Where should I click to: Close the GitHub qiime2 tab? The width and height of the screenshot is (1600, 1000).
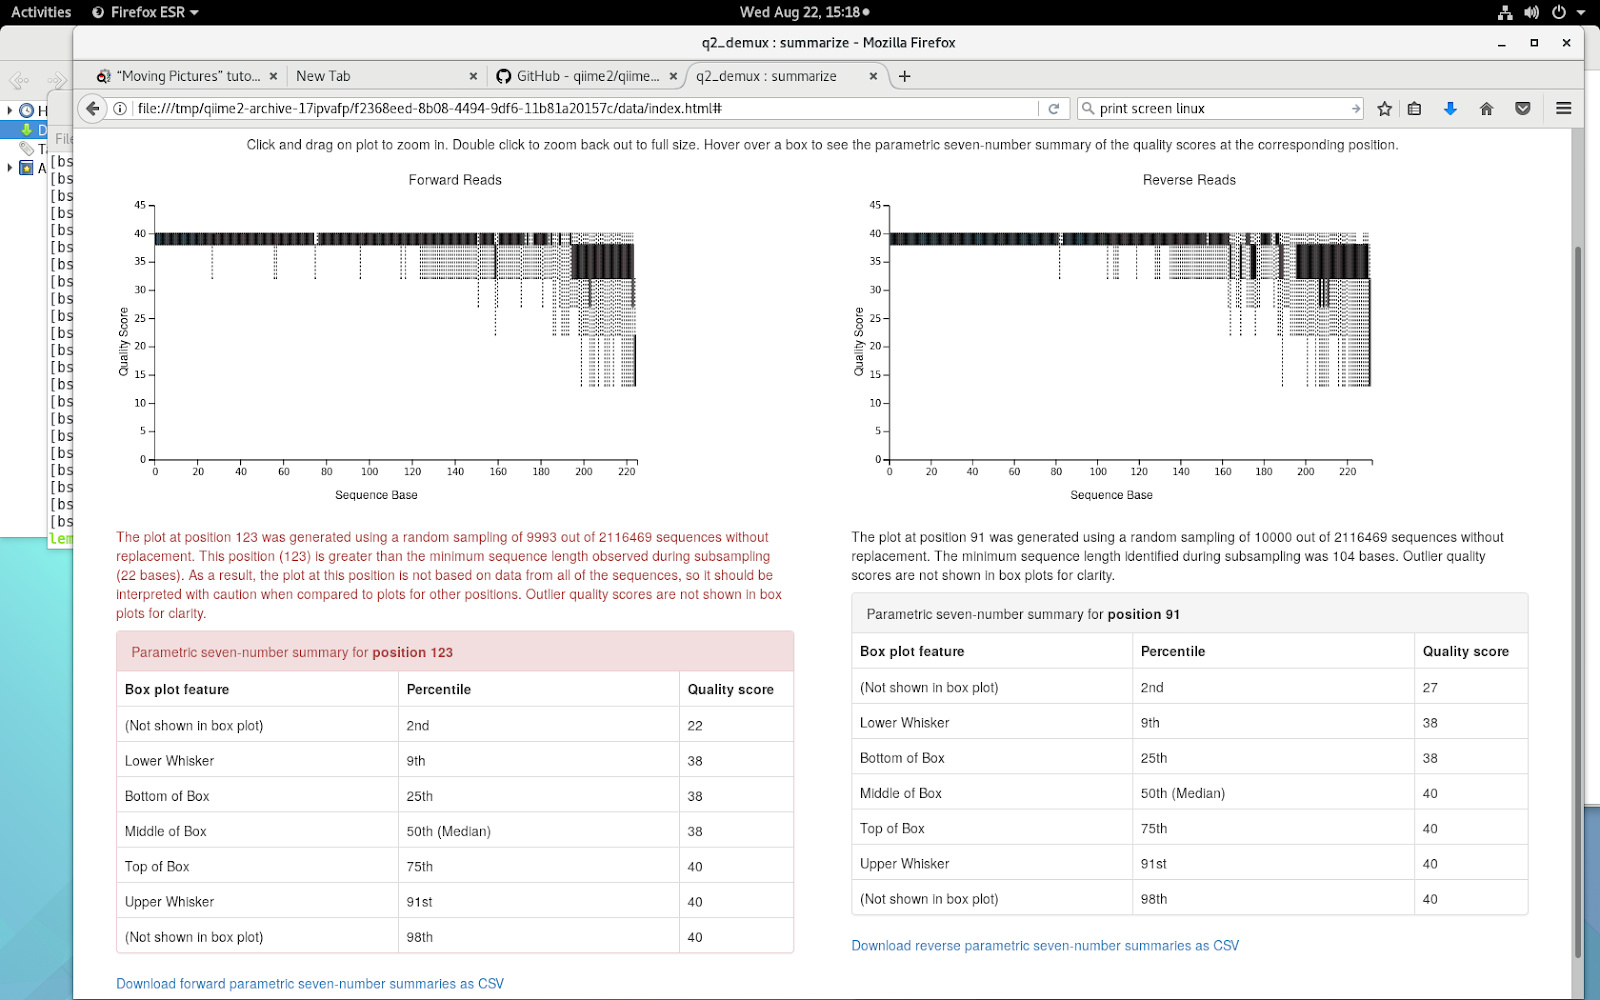(673, 76)
